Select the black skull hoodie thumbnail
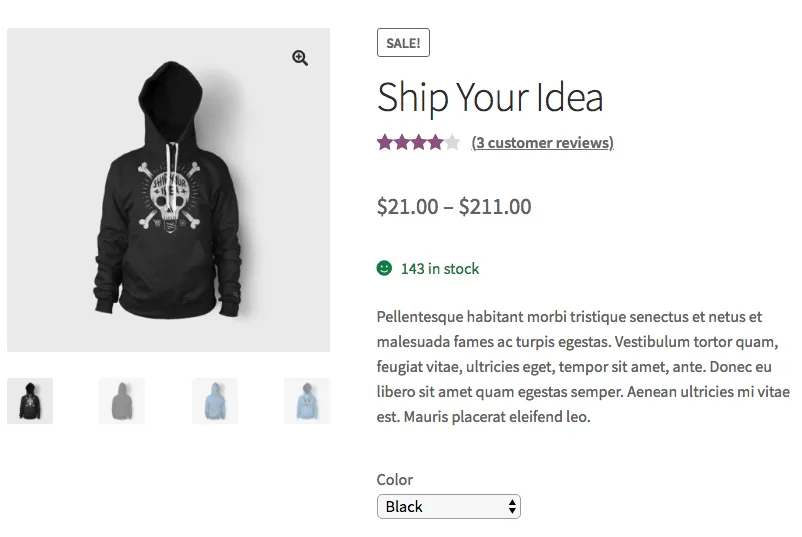The height and width of the screenshot is (537, 802). point(30,401)
